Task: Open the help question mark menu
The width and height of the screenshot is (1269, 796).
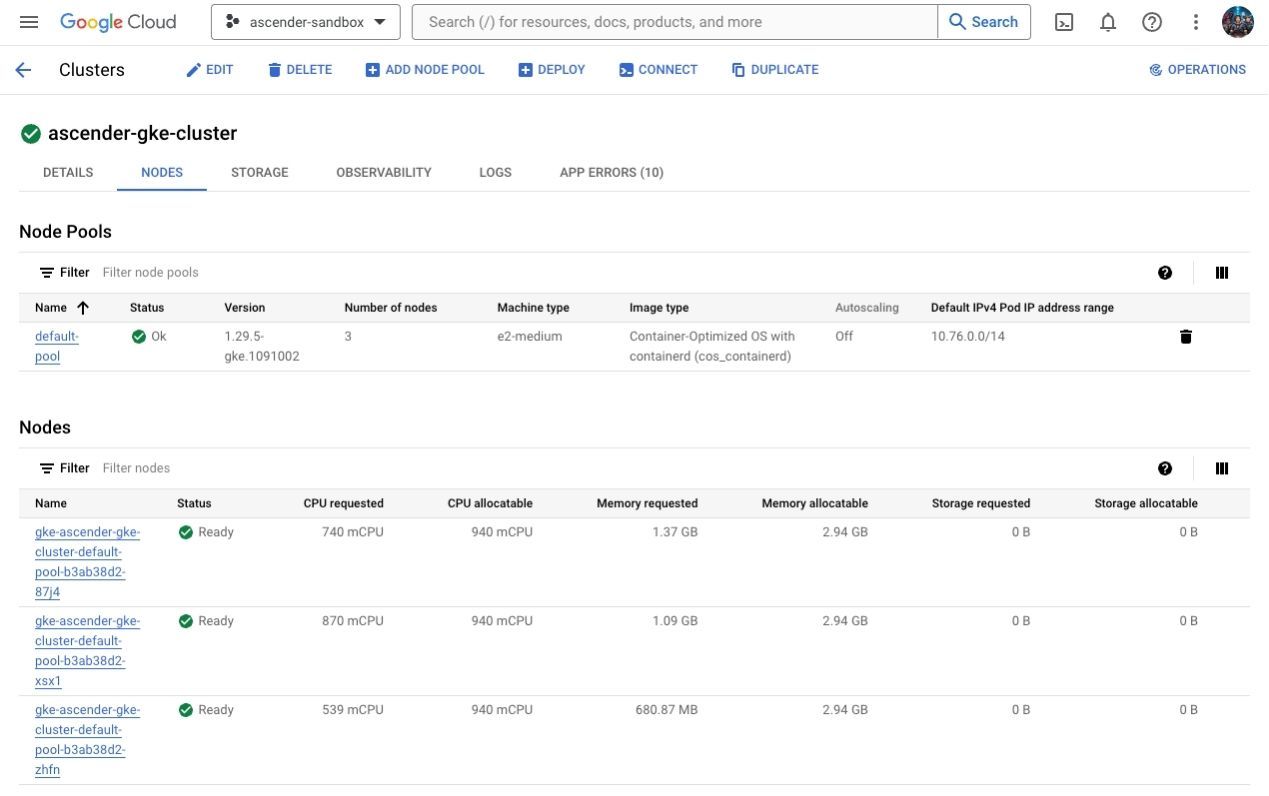Action: coord(1152,22)
